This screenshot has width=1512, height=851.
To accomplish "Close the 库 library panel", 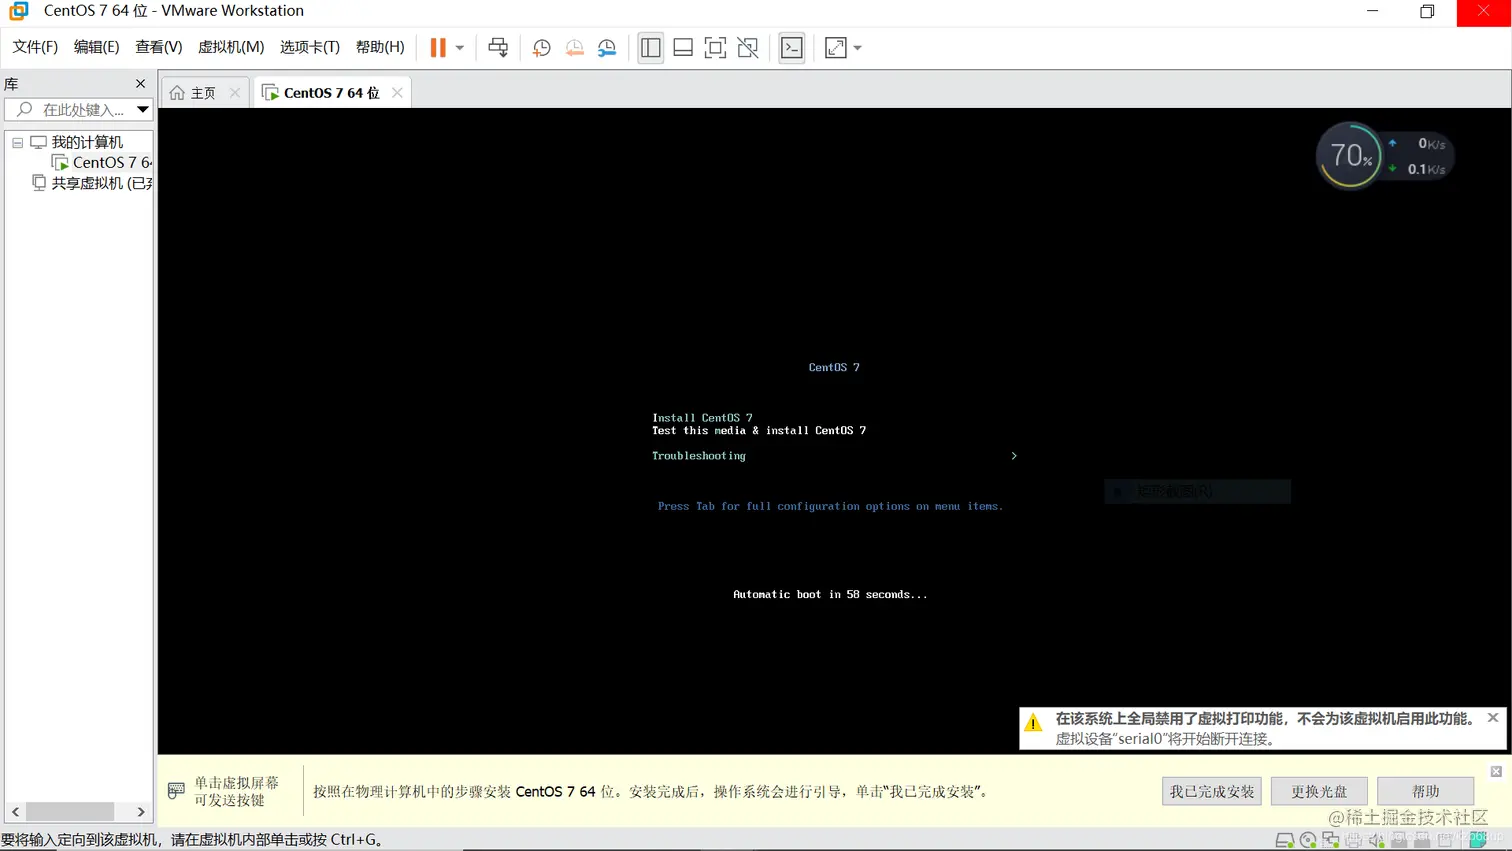I will (x=140, y=84).
